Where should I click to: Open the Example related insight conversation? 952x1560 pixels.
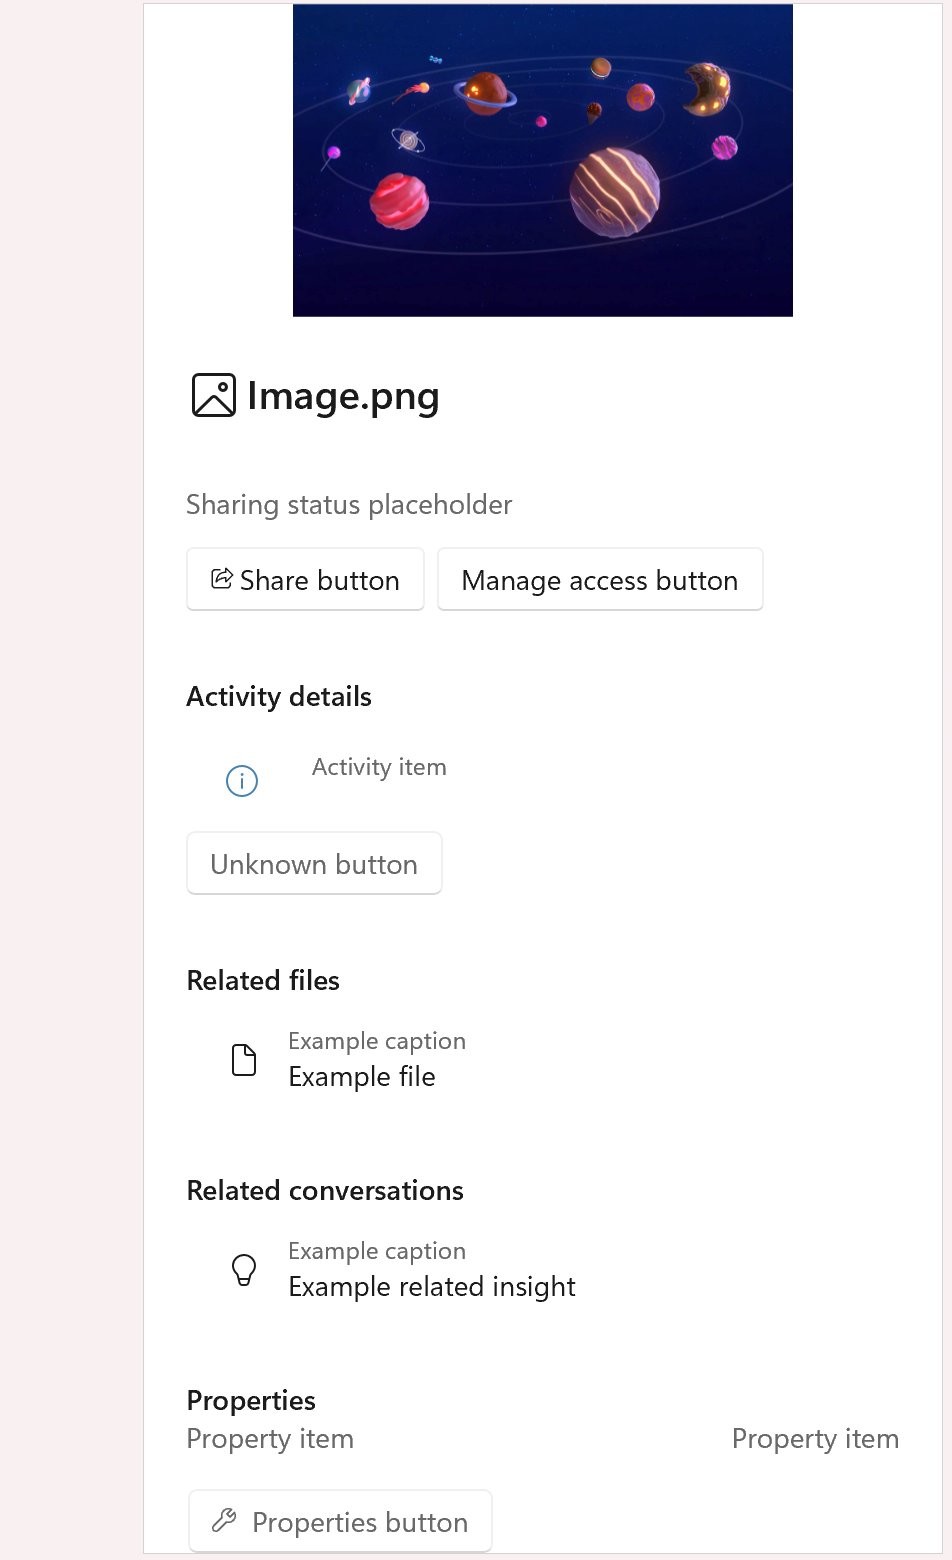point(432,1287)
